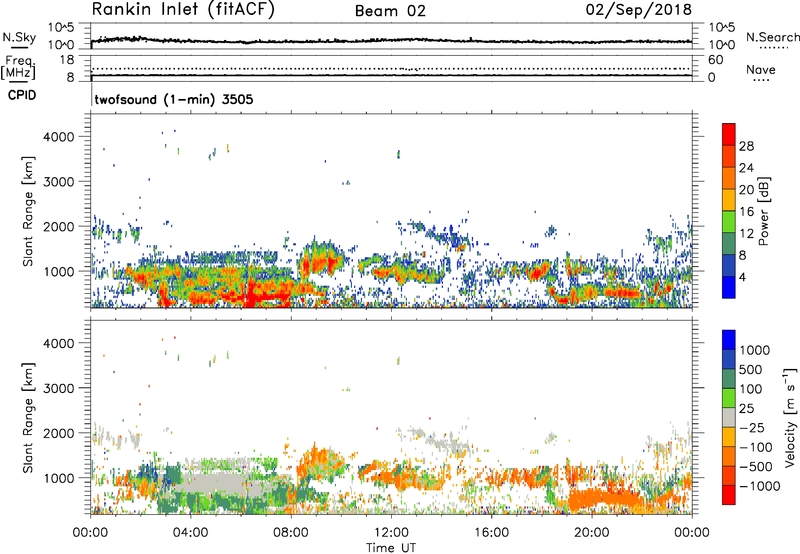Pick the Velocity colorbar segment between 100 and 500
Viewport: 800px width, 554px height.
(729, 379)
